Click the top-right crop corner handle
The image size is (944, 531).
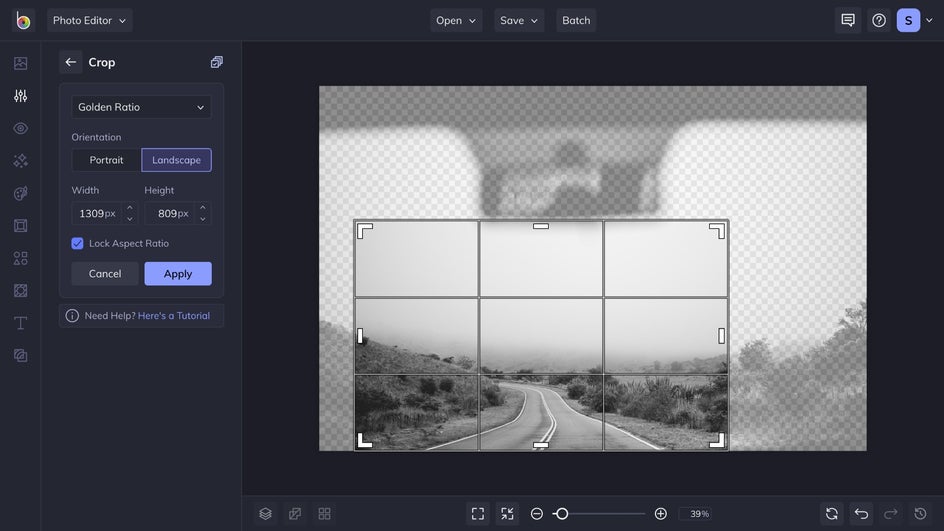pos(717,231)
